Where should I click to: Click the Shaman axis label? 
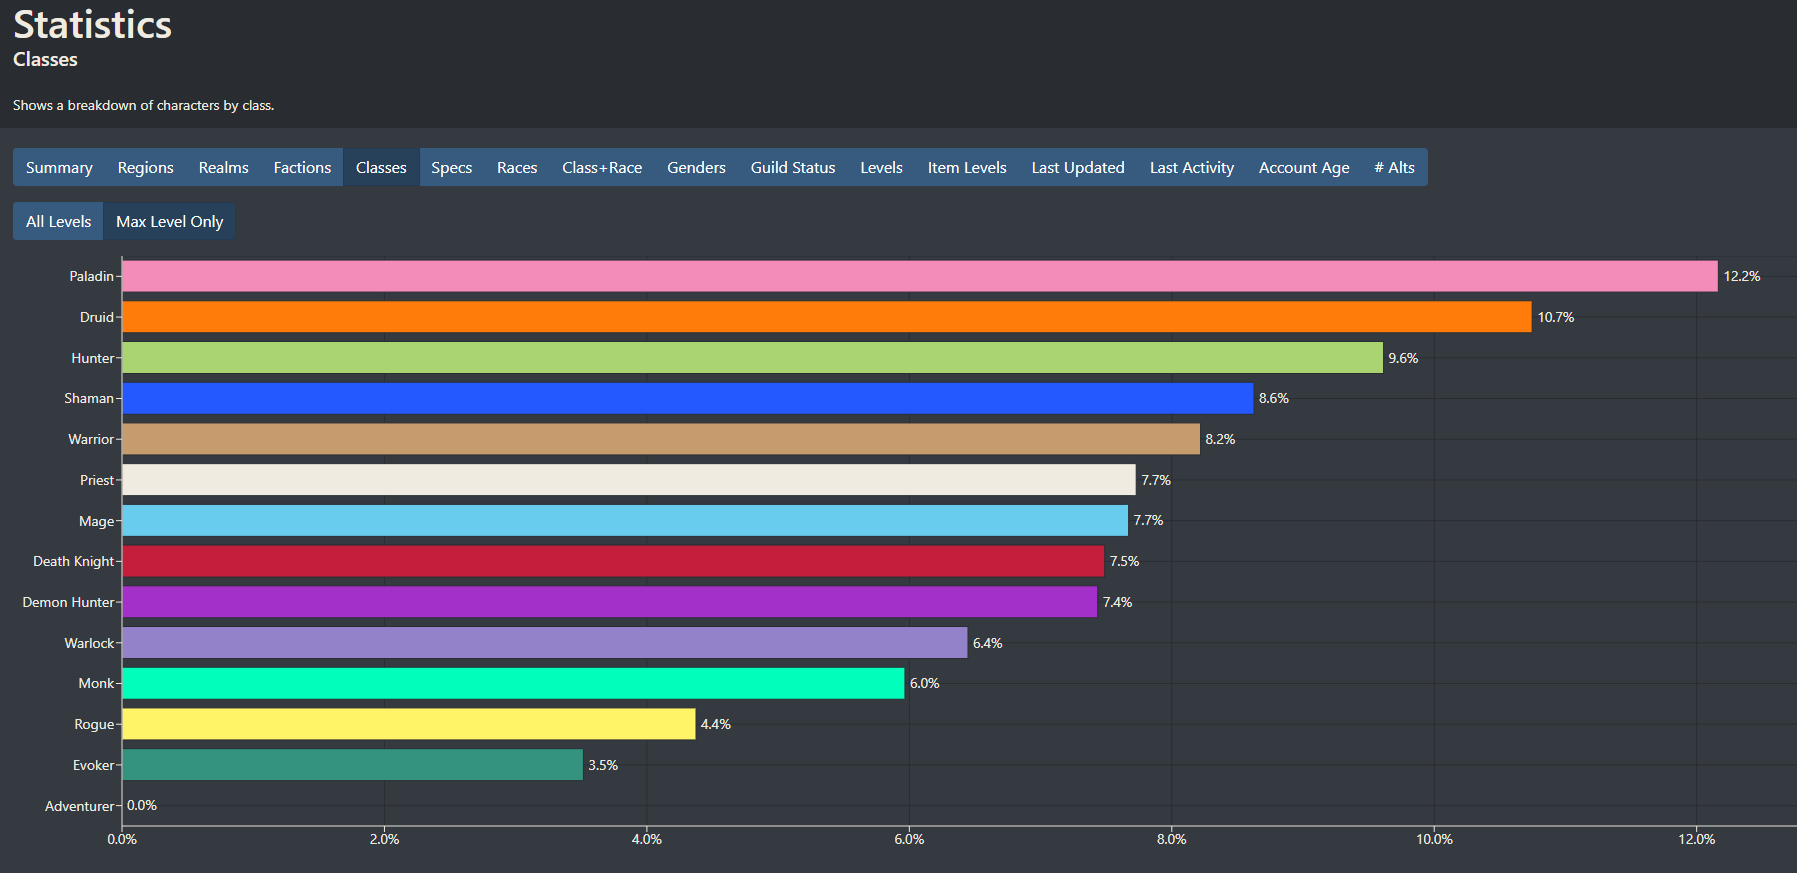pyautogui.click(x=89, y=398)
